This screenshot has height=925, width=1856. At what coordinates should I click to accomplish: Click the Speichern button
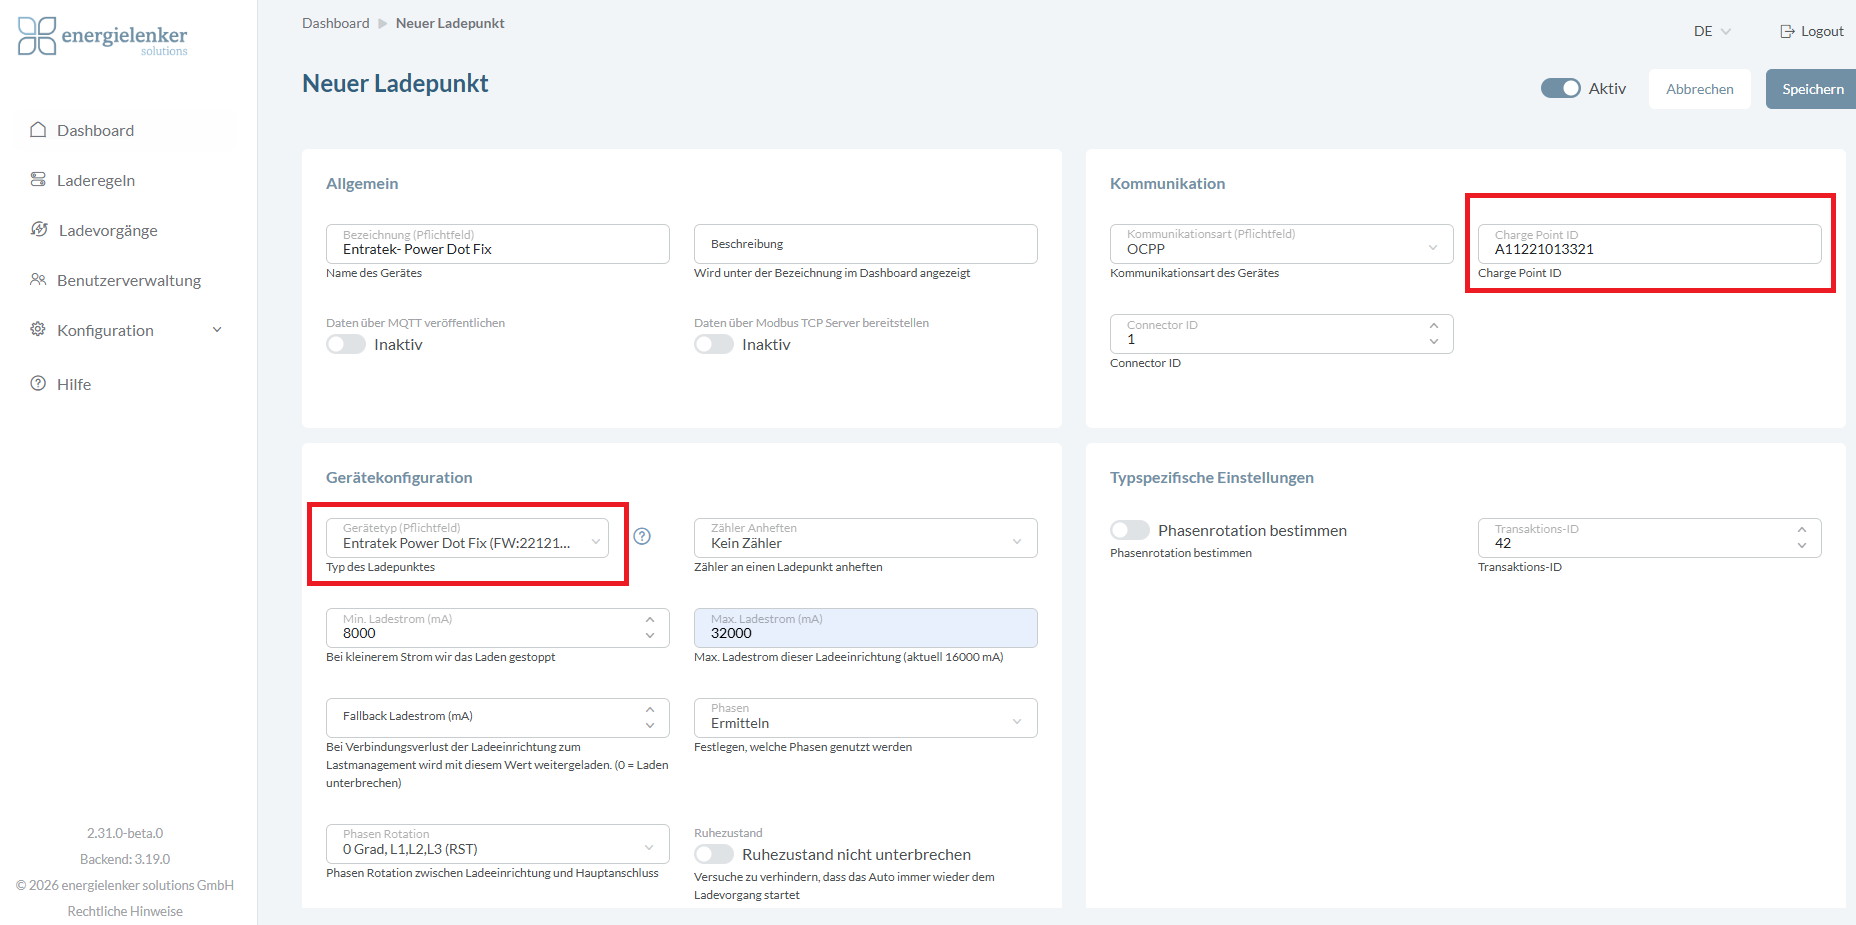(1811, 89)
